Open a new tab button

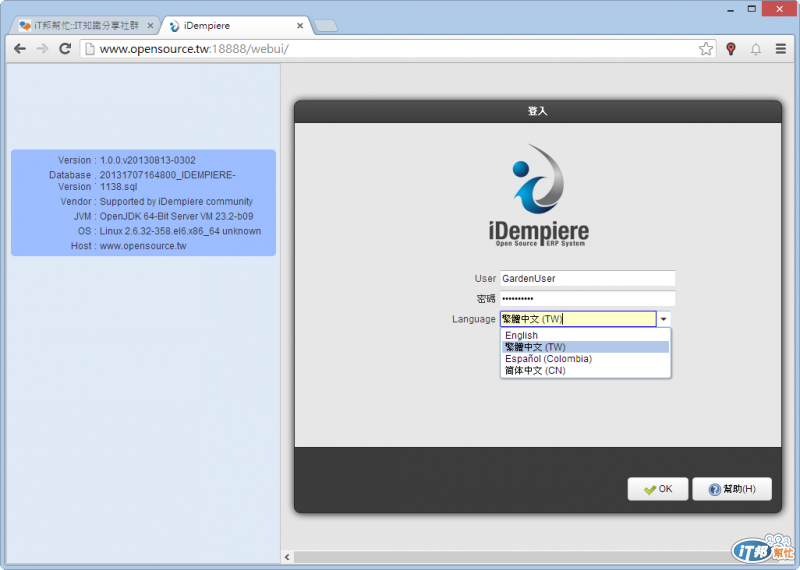point(326,26)
